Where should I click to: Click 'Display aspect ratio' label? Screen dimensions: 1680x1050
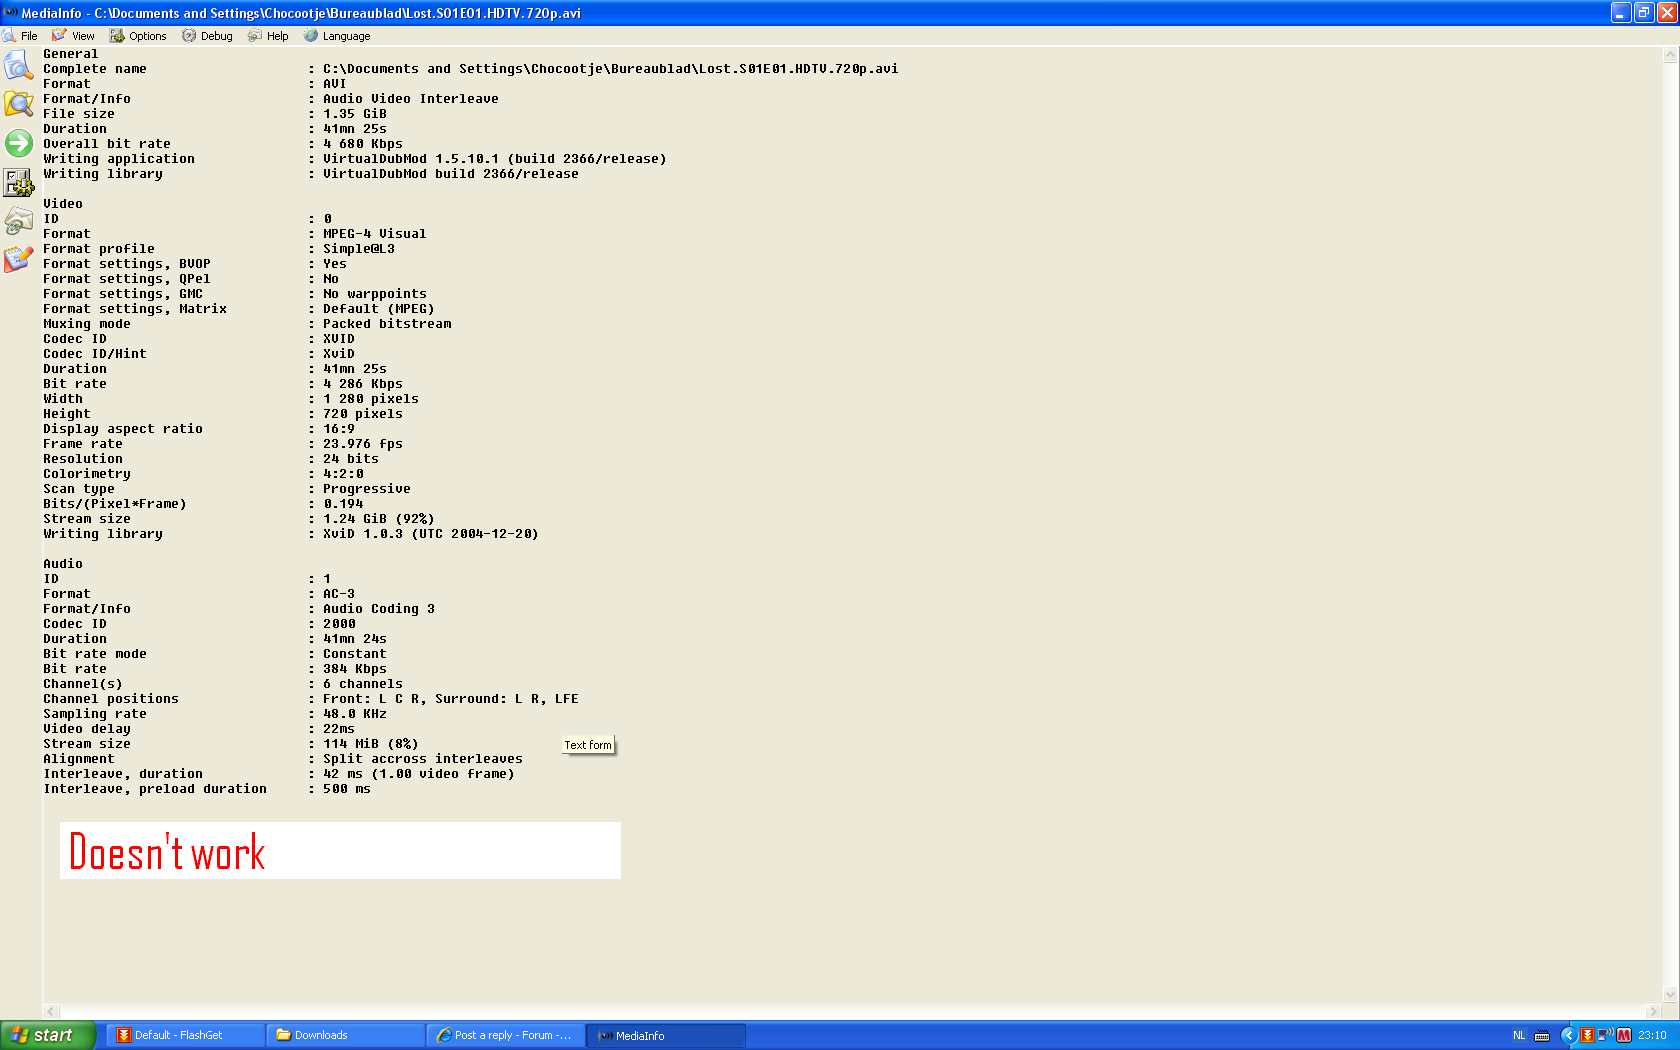point(123,429)
